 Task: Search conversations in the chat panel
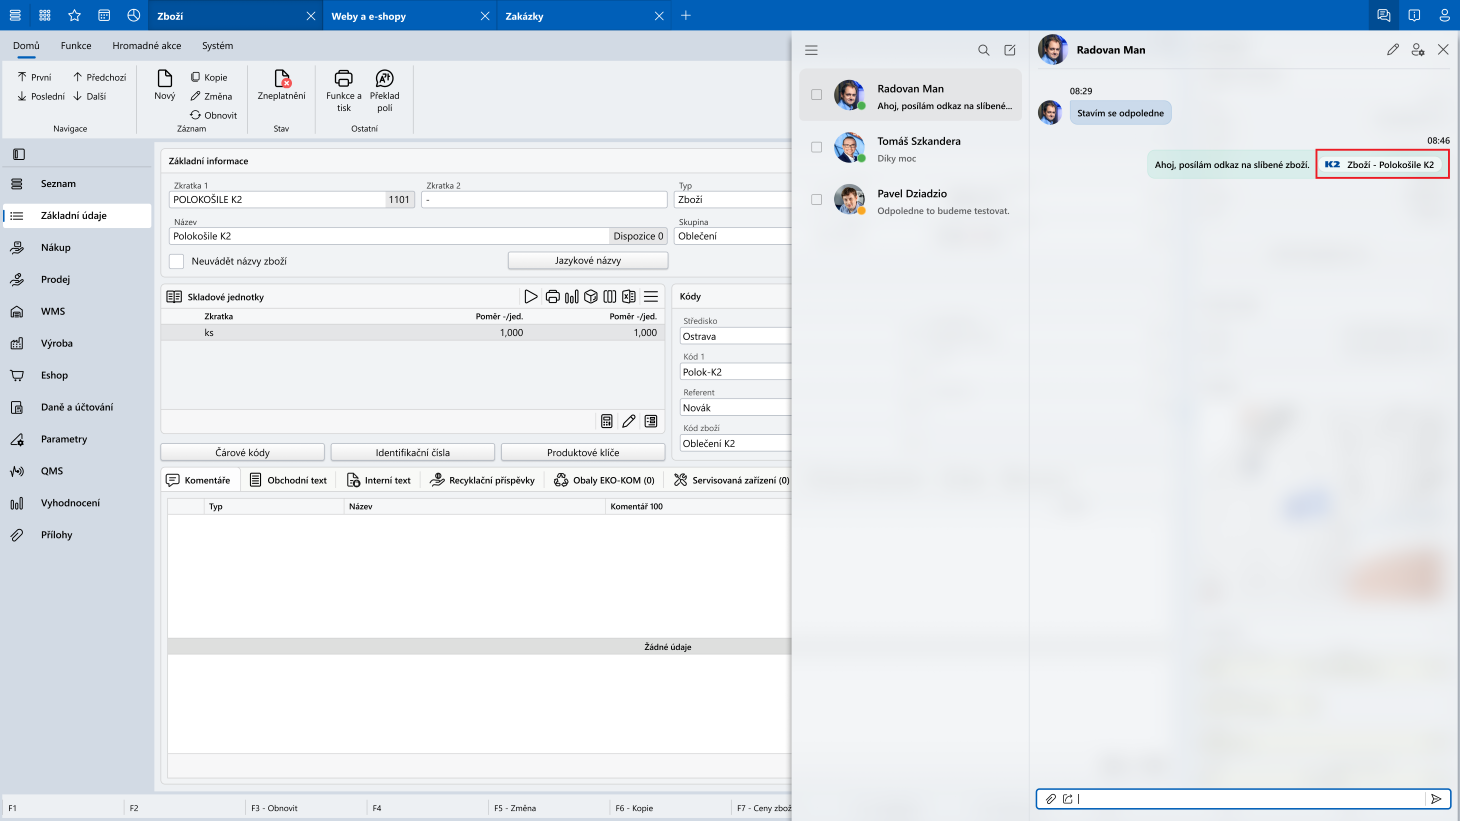(984, 50)
